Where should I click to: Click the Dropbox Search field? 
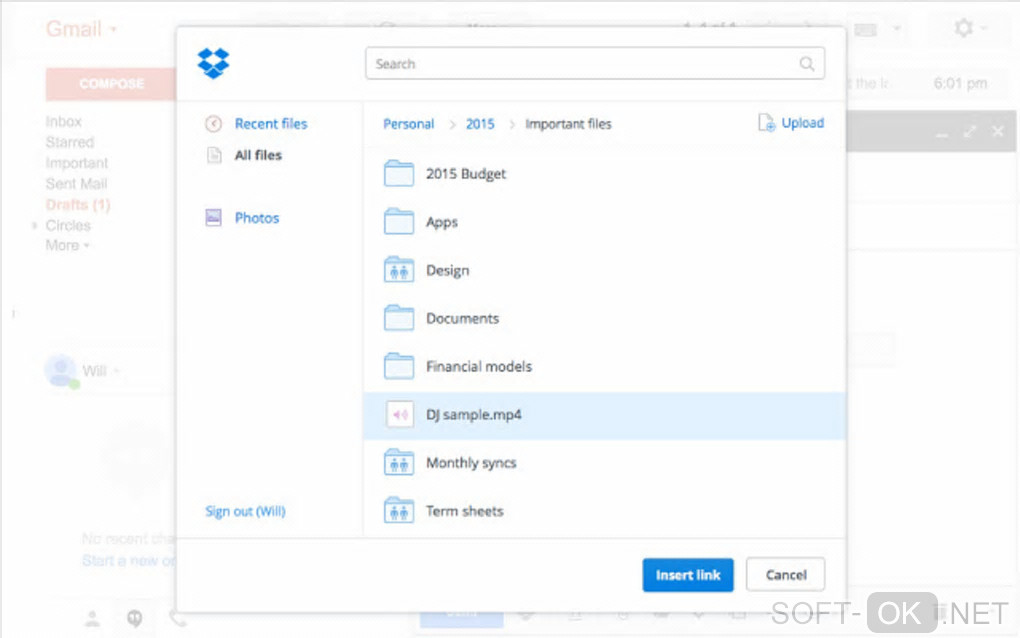tap(595, 64)
